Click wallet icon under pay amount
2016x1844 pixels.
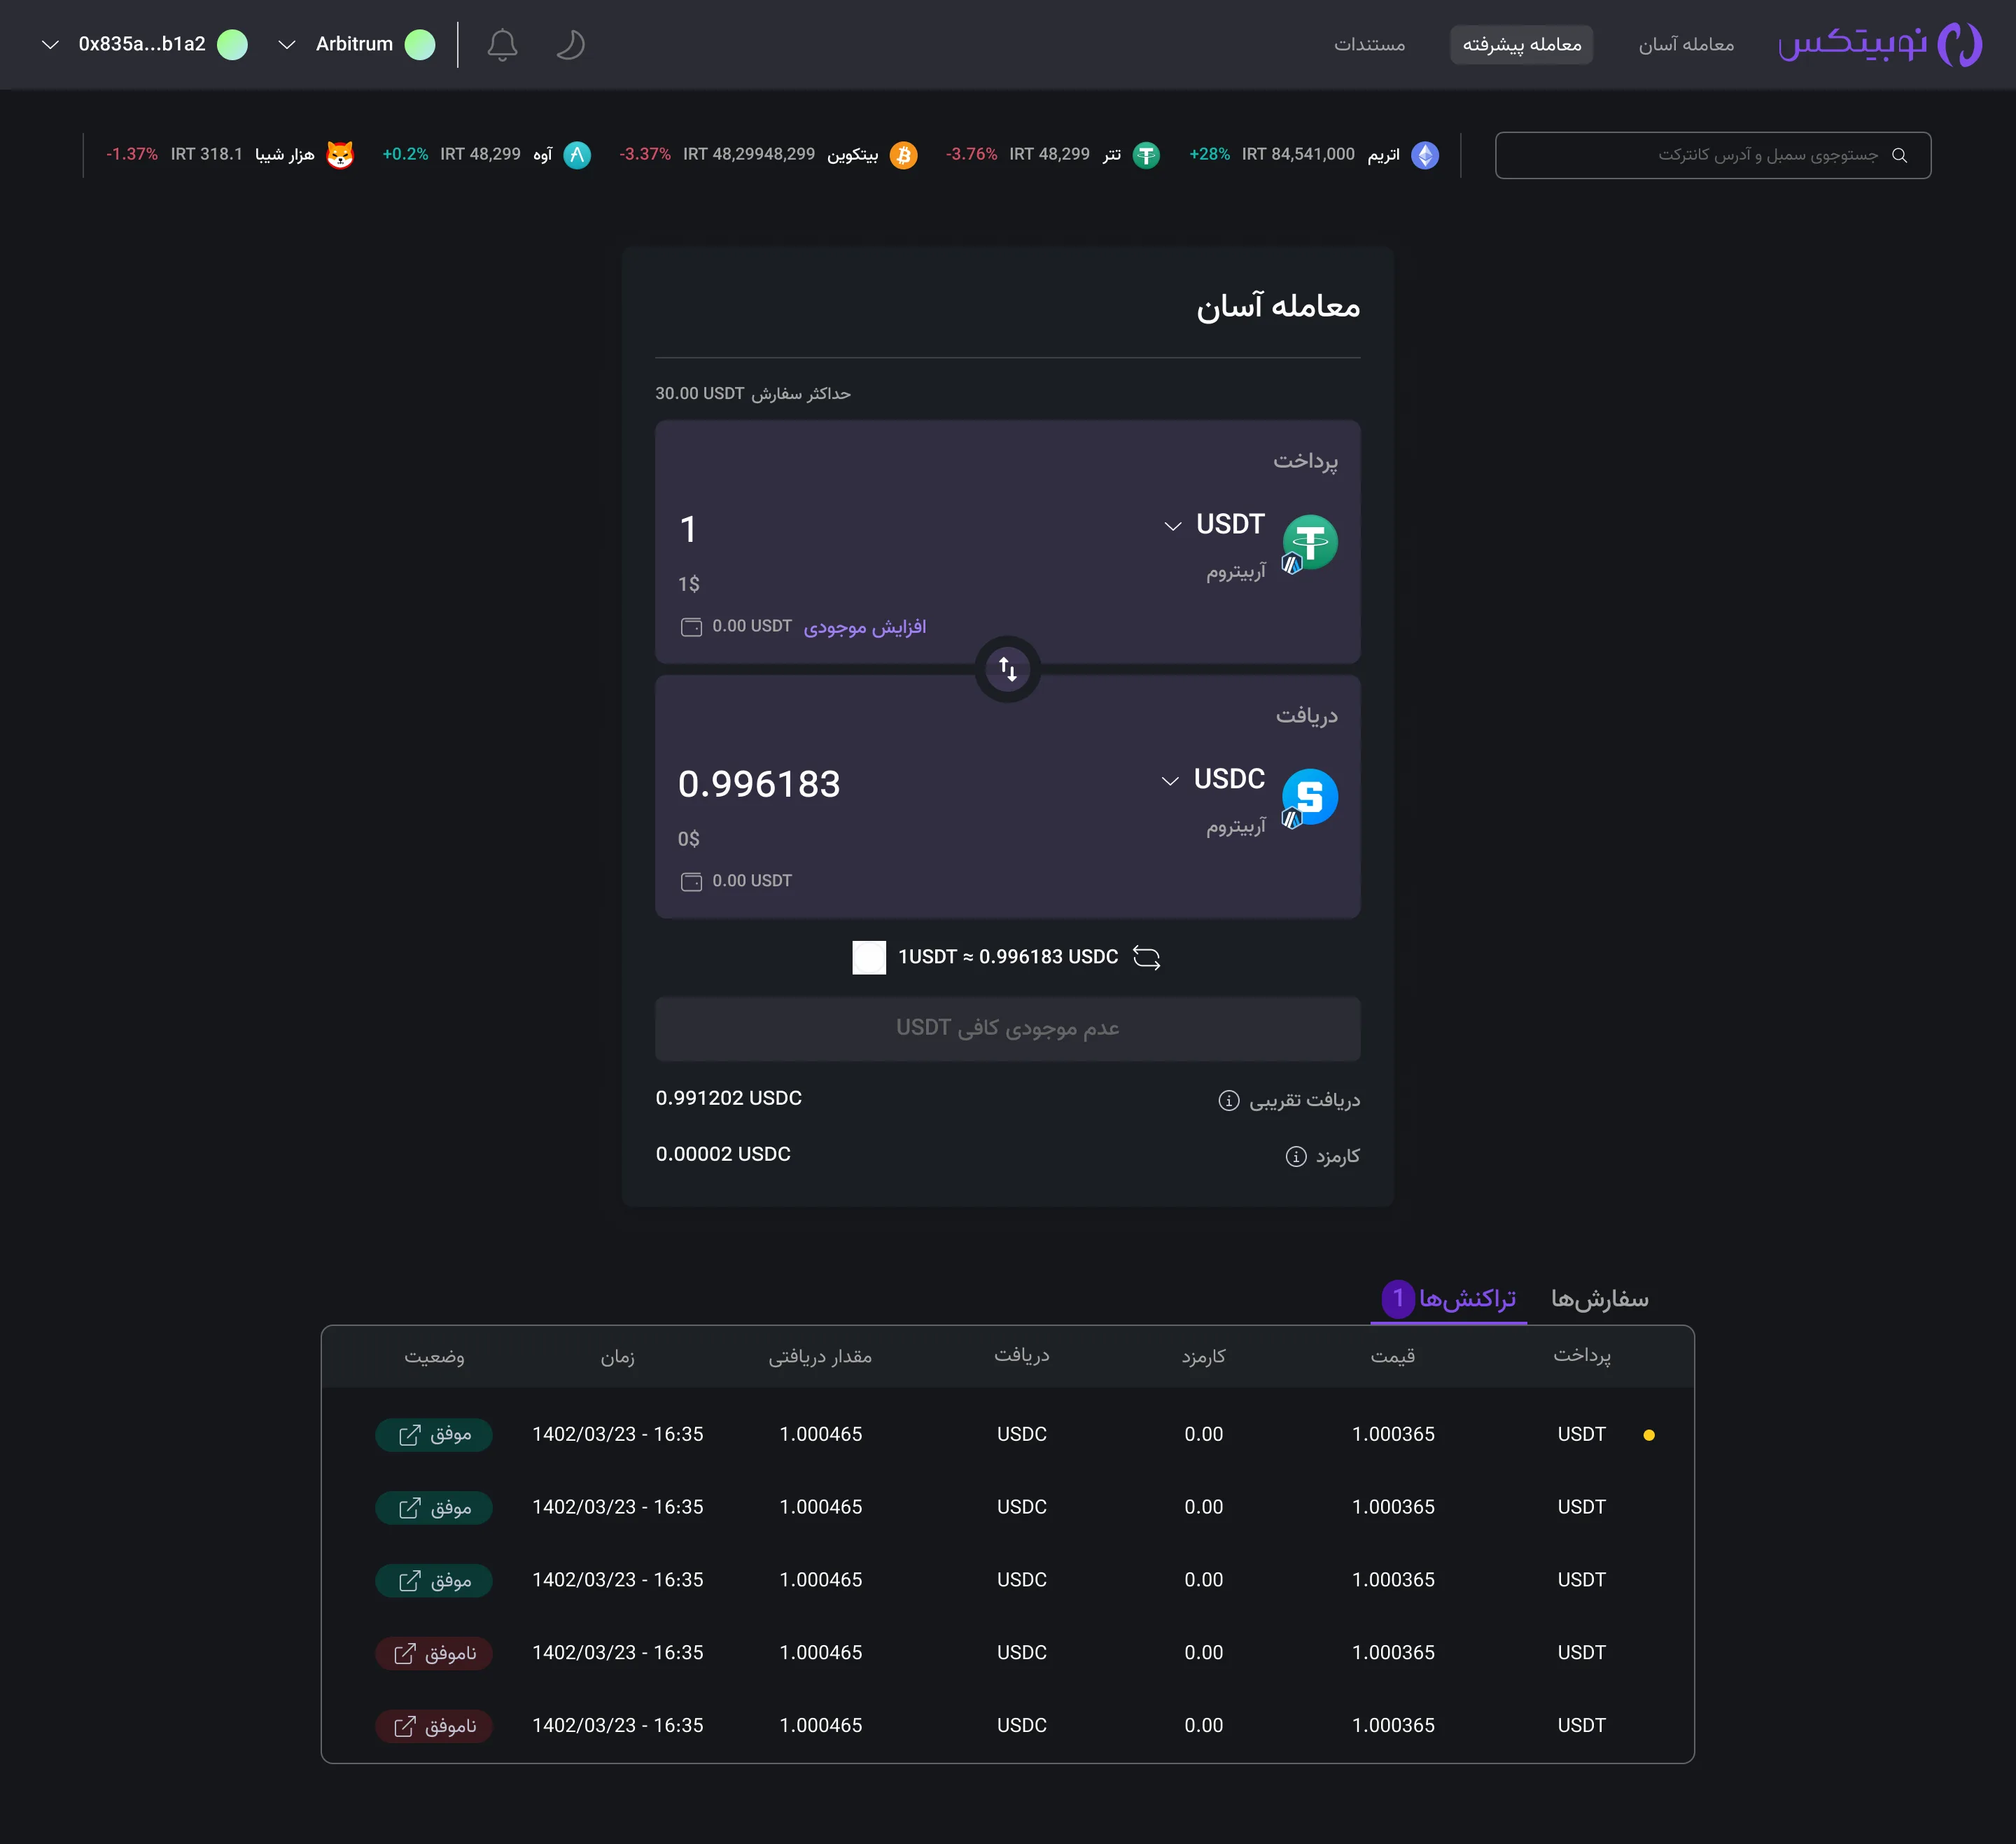(691, 627)
